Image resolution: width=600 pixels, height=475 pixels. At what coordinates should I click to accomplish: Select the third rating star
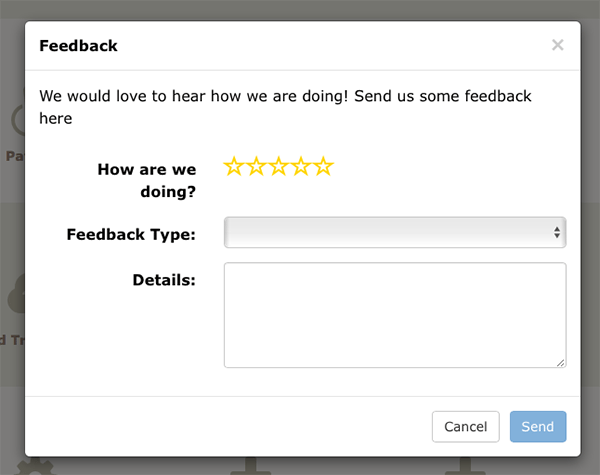[x=279, y=166]
